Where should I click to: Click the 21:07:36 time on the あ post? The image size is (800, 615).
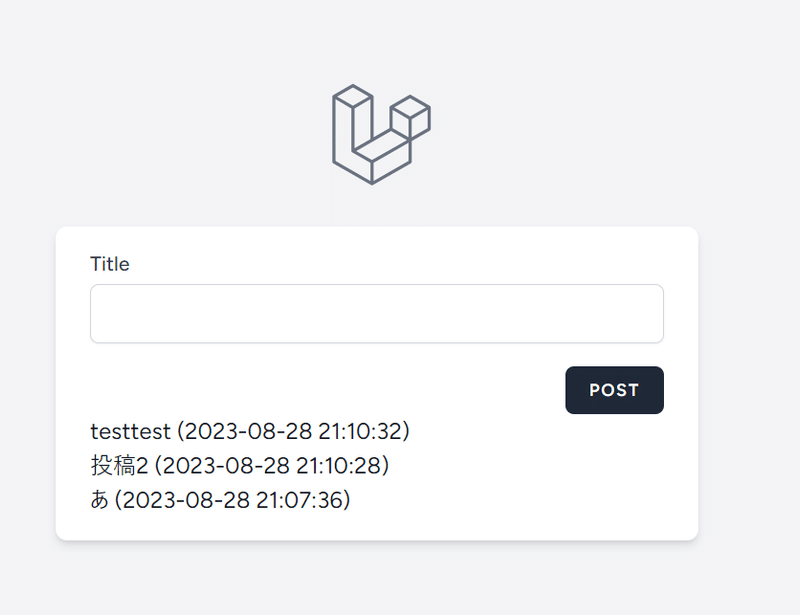tap(300, 500)
